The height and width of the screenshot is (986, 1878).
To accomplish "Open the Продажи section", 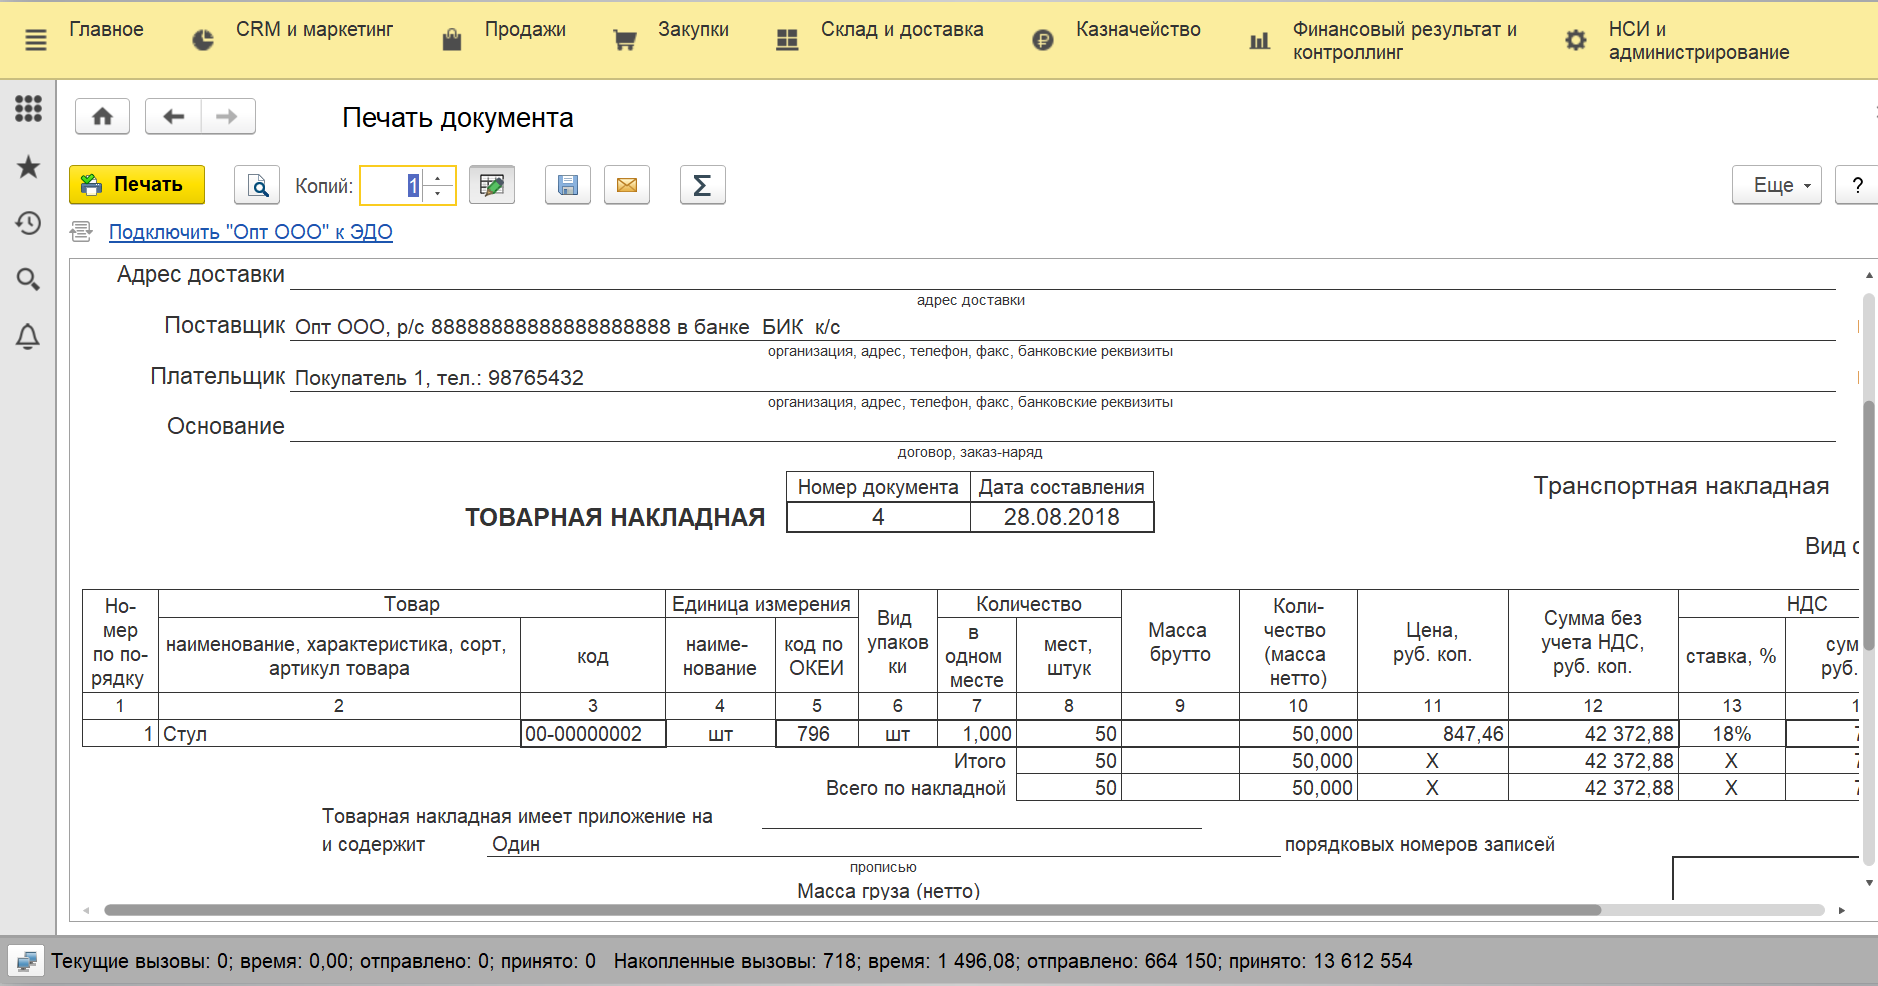I will 525,29.
